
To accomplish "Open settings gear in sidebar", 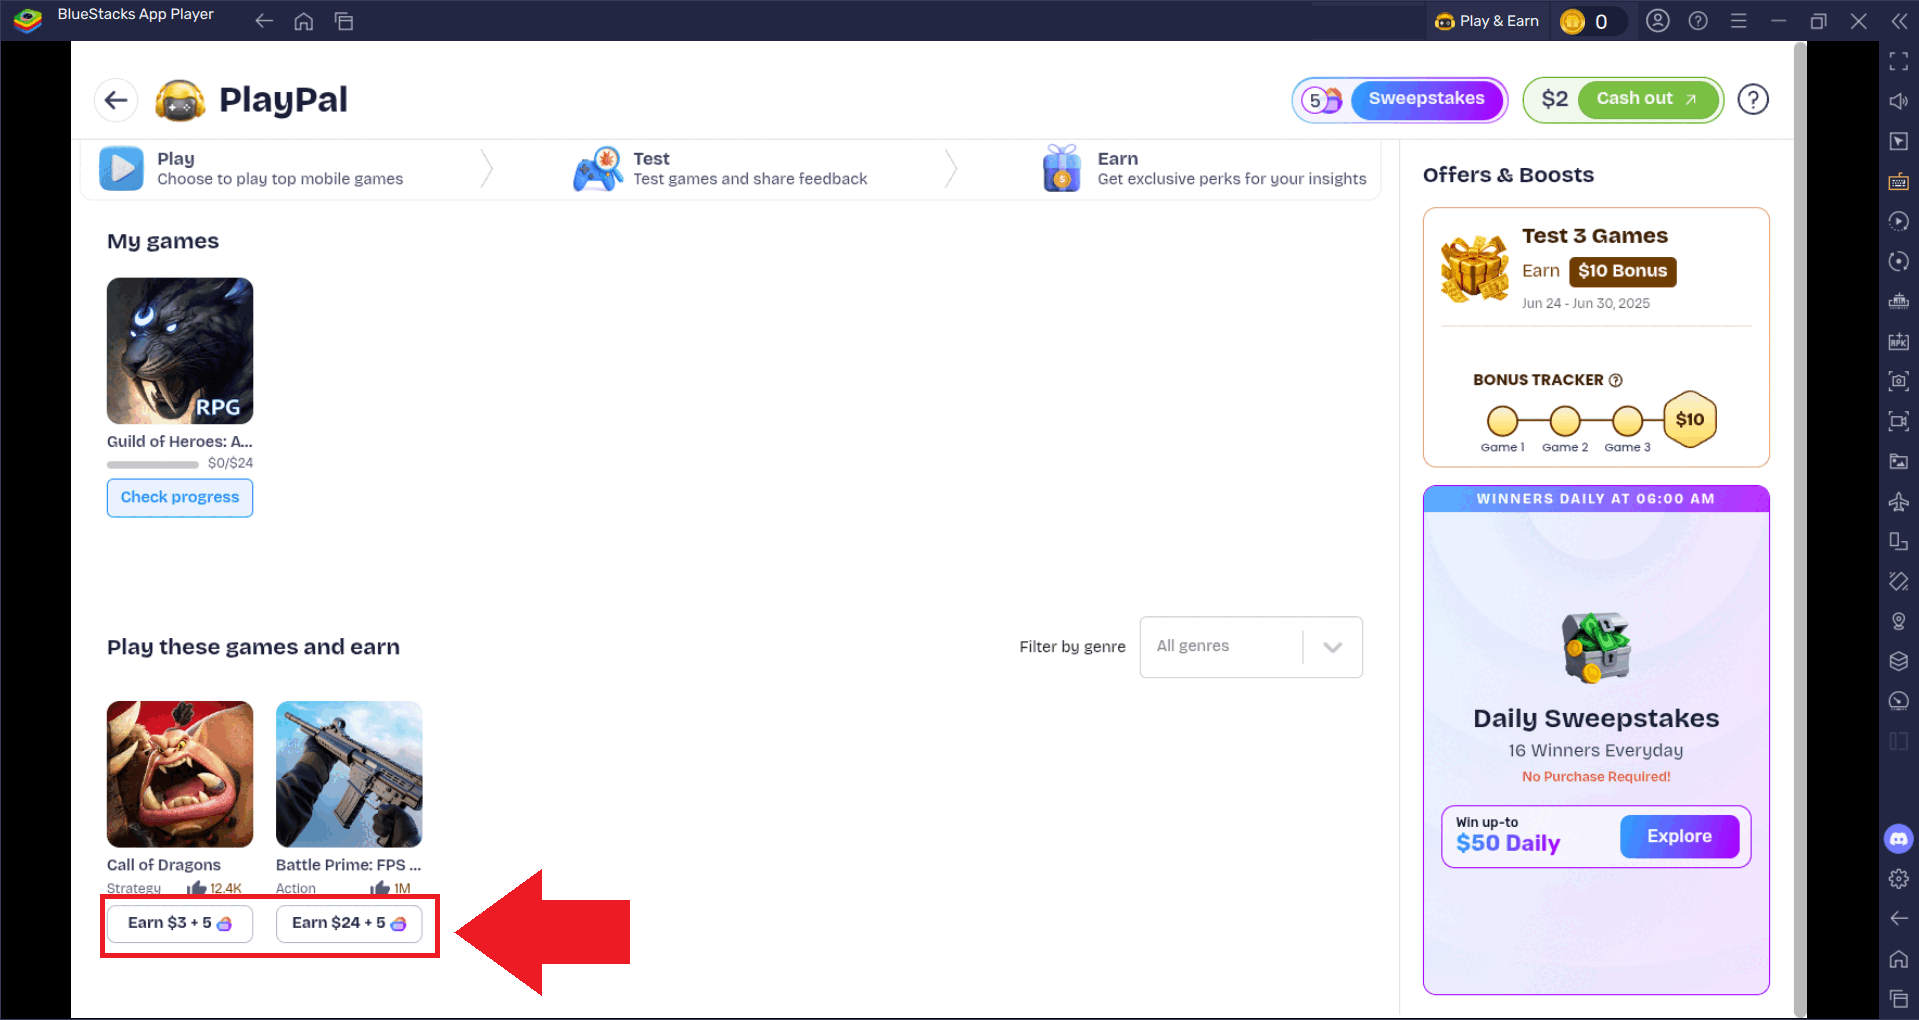I will point(1898,879).
